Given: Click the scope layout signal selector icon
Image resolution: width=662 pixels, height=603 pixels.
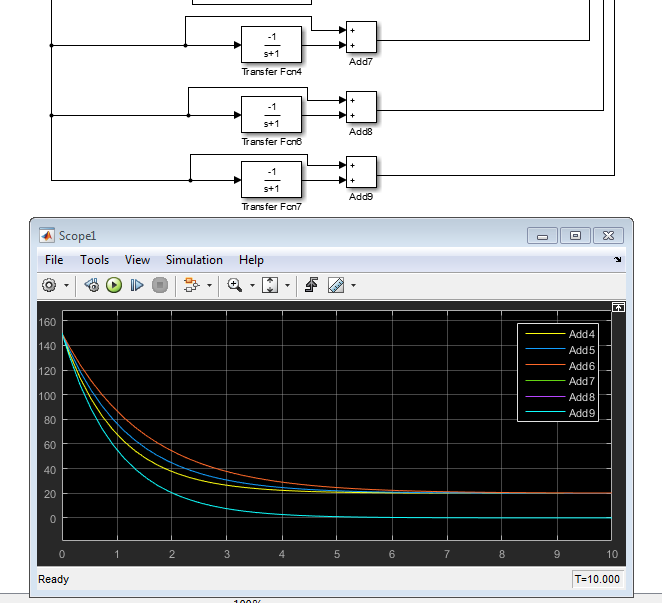Looking at the screenshot, I should click(192, 285).
